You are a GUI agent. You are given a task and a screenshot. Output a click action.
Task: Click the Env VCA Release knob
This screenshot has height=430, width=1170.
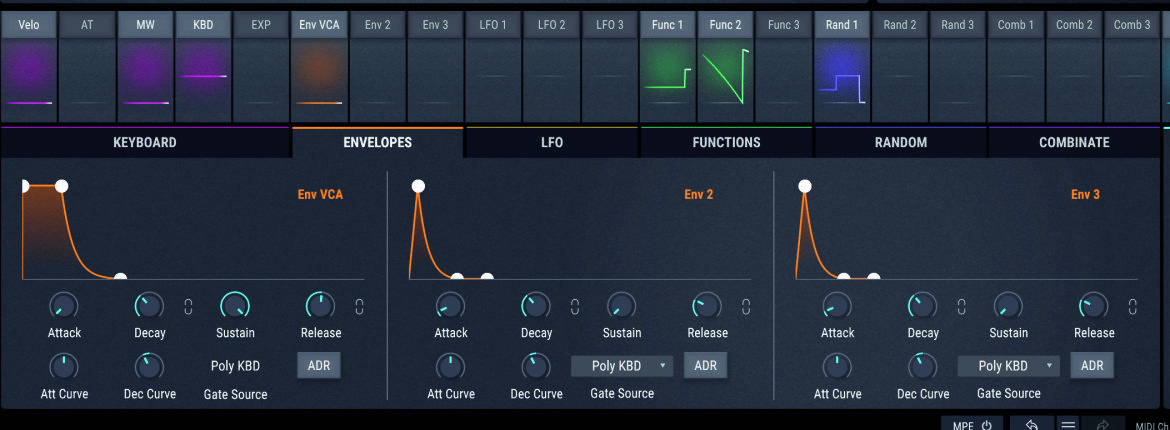click(x=320, y=305)
